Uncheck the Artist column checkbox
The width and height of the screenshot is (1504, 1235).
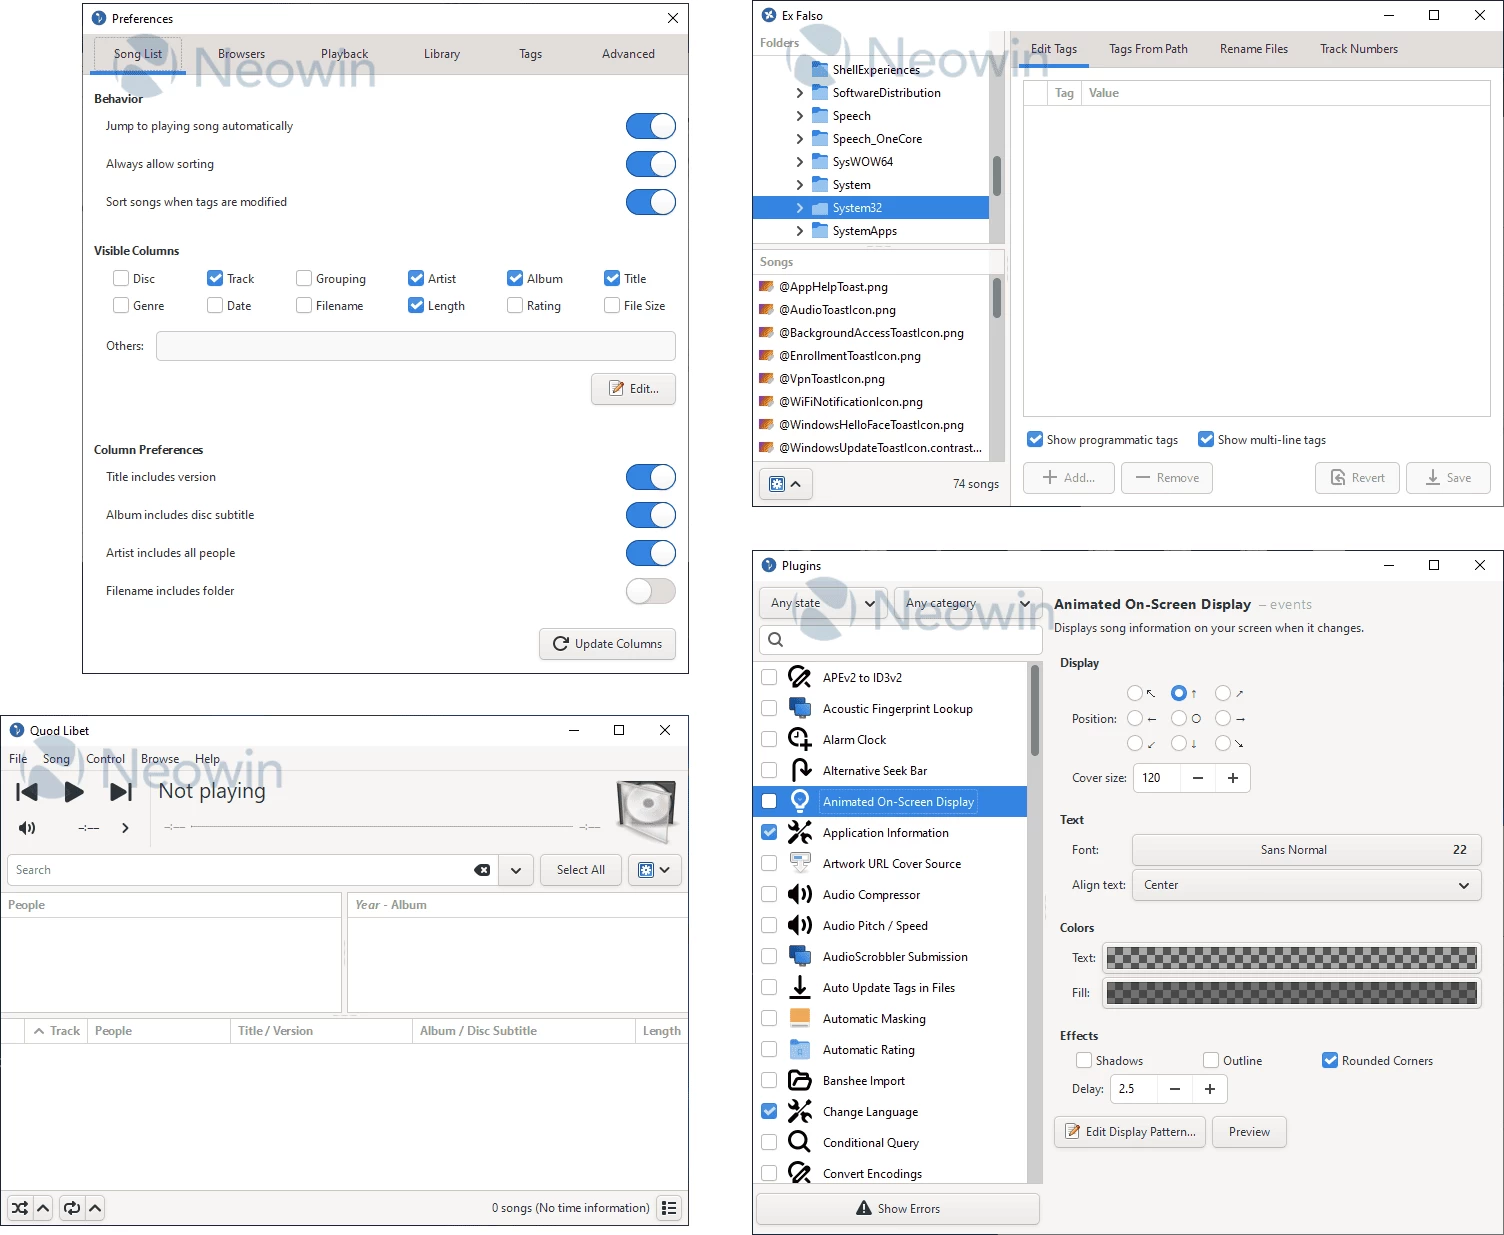point(416,278)
